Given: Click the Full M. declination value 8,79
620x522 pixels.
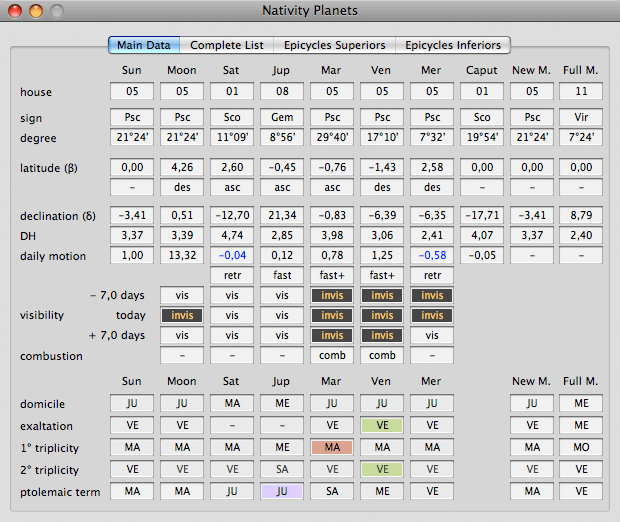Looking at the screenshot, I should pyautogui.click(x=581, y=215).
